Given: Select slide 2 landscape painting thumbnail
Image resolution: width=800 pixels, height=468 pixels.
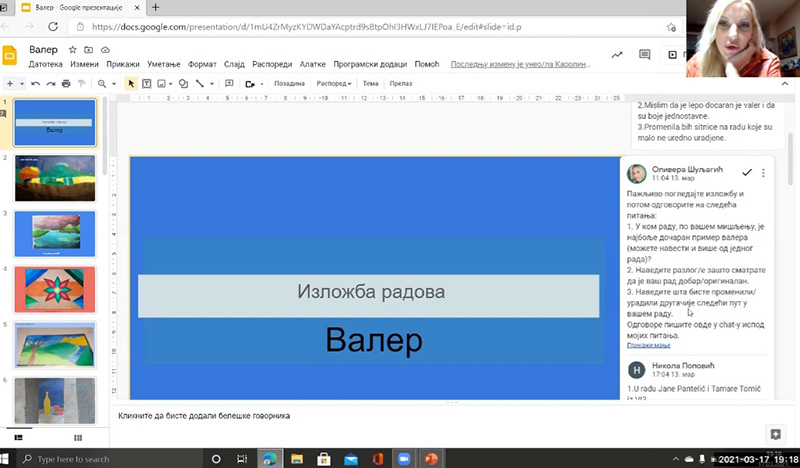Looking at the screenshot, I should [55, 178].
